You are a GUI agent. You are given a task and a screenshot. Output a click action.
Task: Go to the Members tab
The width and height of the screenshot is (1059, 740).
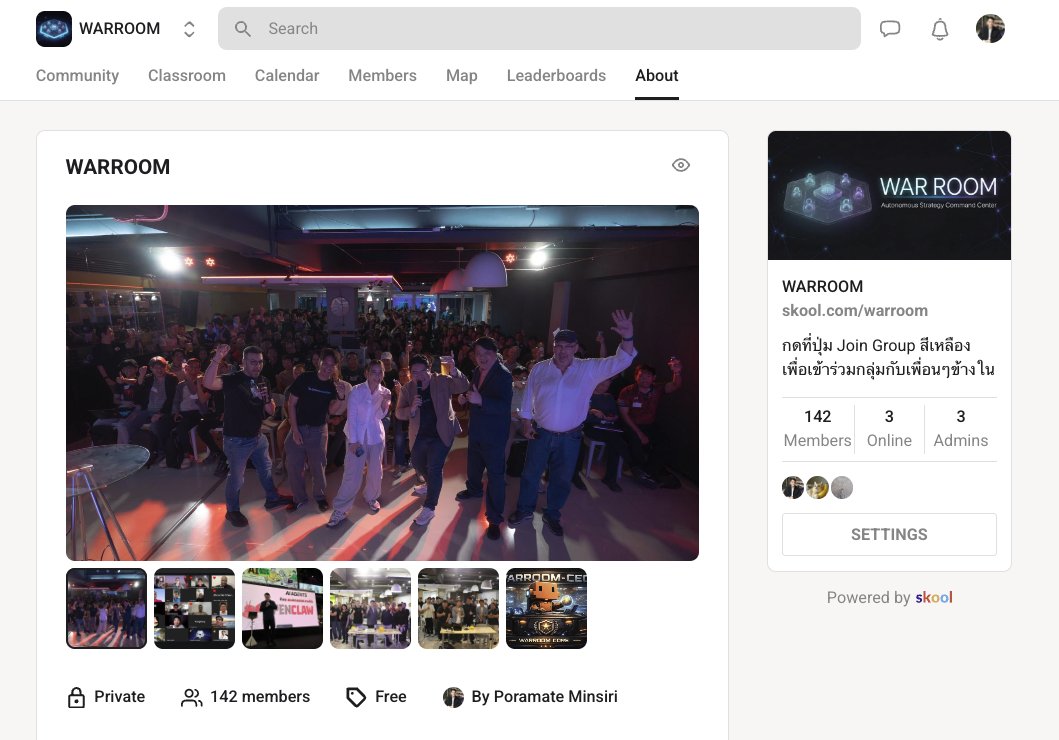(x=382, y=76)
